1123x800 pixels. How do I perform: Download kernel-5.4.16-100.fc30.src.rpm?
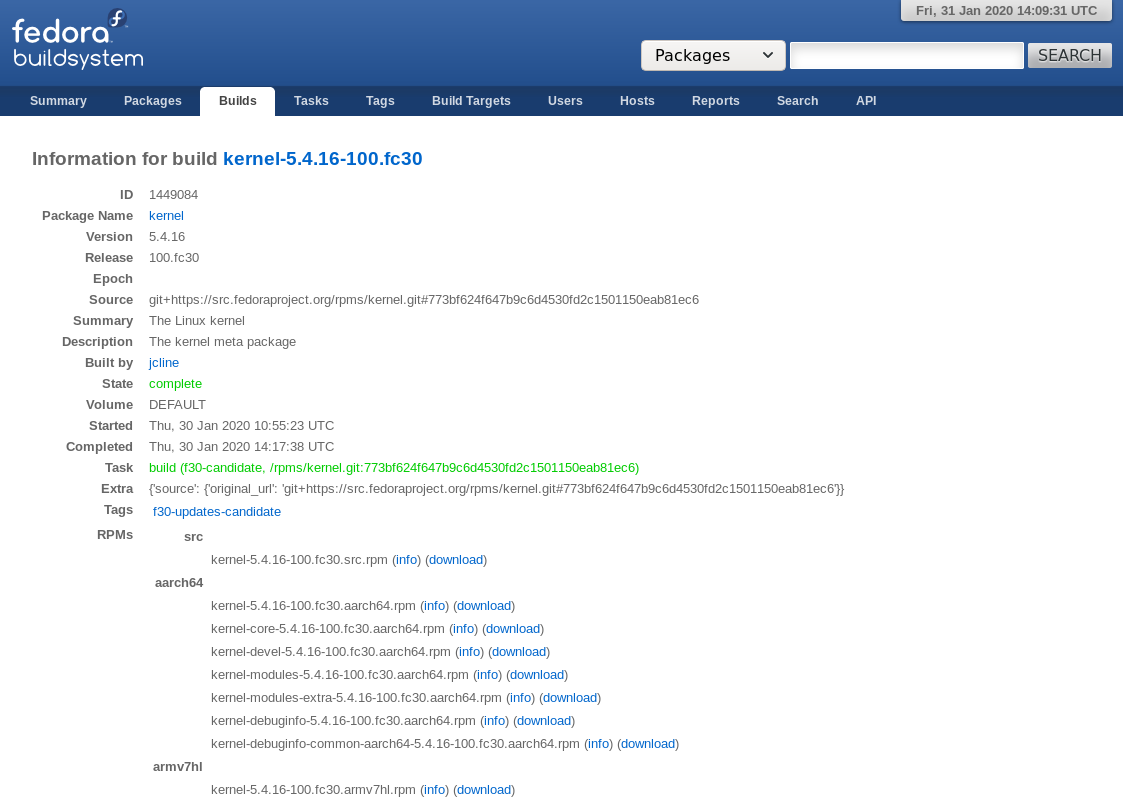[x=456, y=560]
